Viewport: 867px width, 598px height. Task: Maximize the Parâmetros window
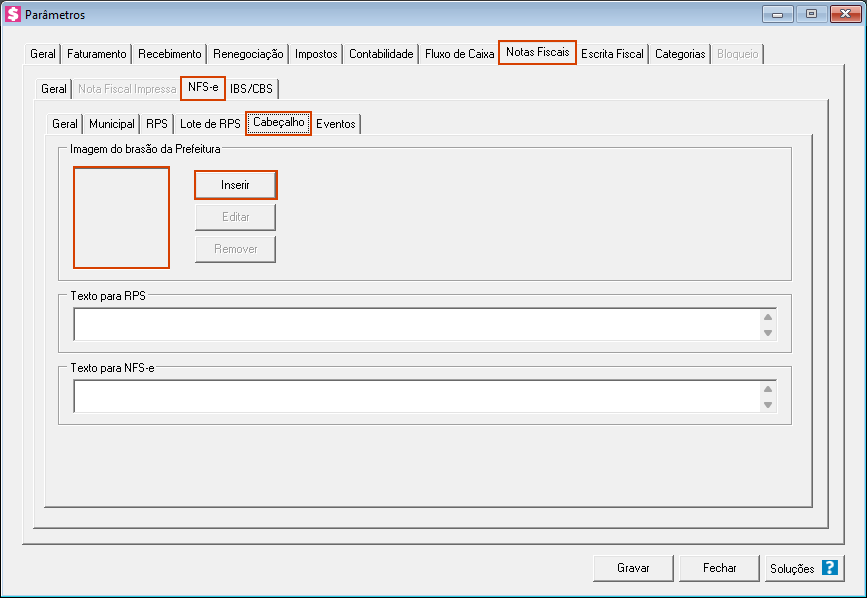click(811, 14)
